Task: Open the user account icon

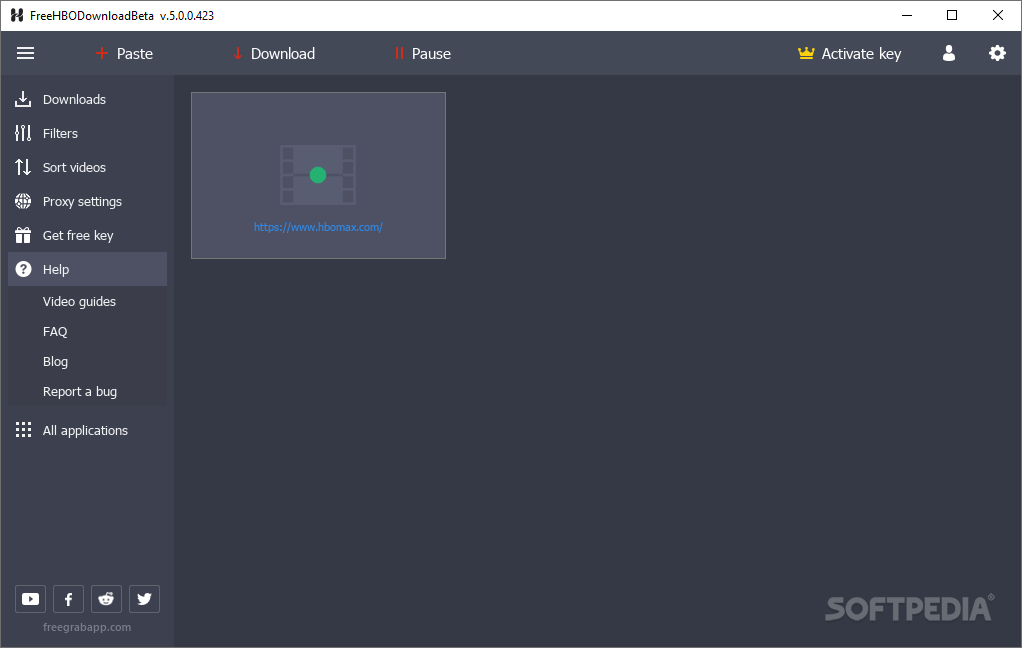Action: (949, 53)
